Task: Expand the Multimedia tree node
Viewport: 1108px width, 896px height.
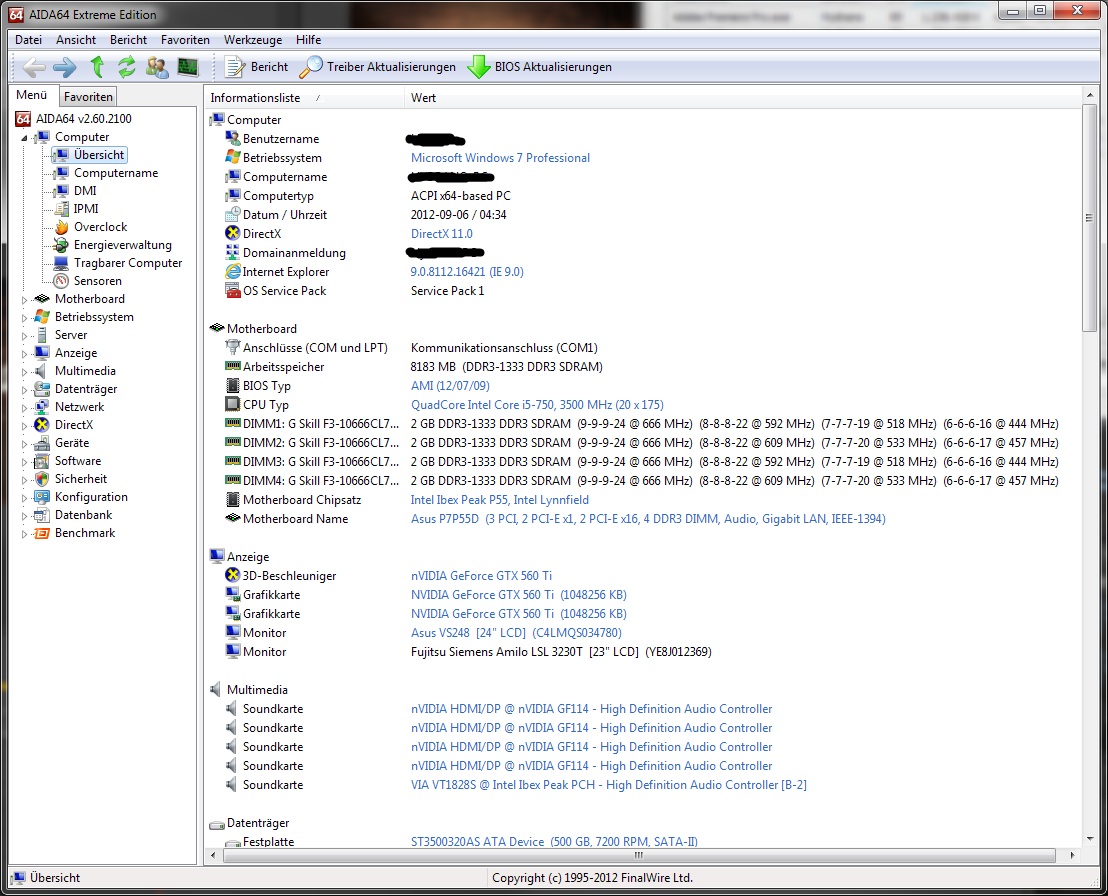Action: pyautogui.click(x=24, y=372)
